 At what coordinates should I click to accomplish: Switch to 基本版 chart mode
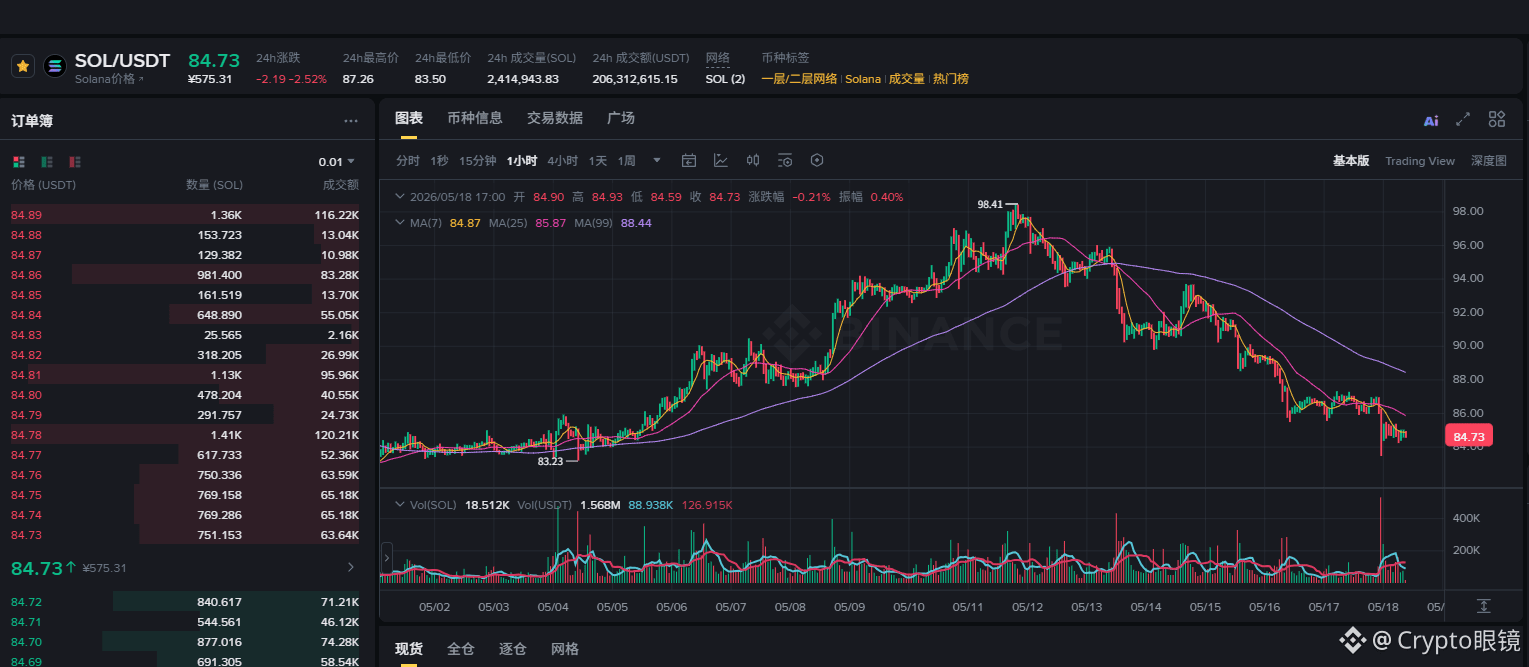pos(1351,161)
